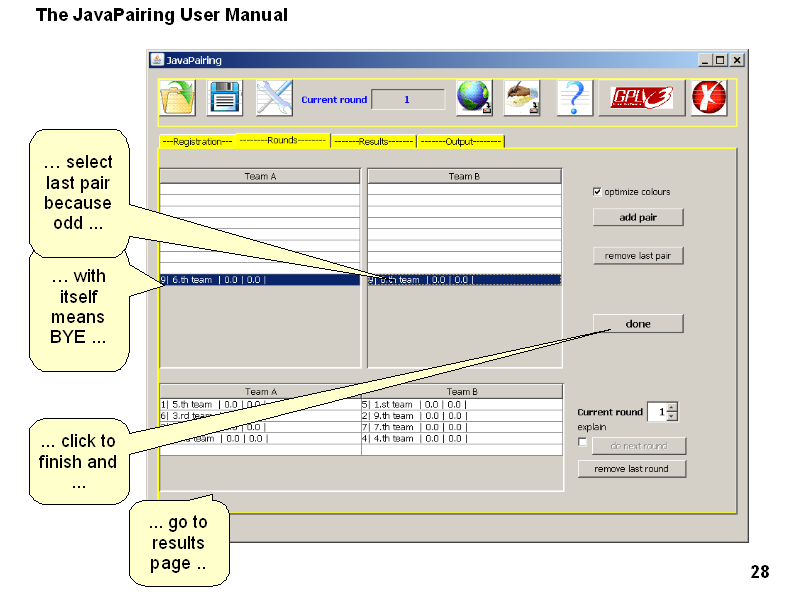Decrease current round with the spinner down arrow
The width and height of the screenshot is (800, 600).
click(x=672, y=416)
